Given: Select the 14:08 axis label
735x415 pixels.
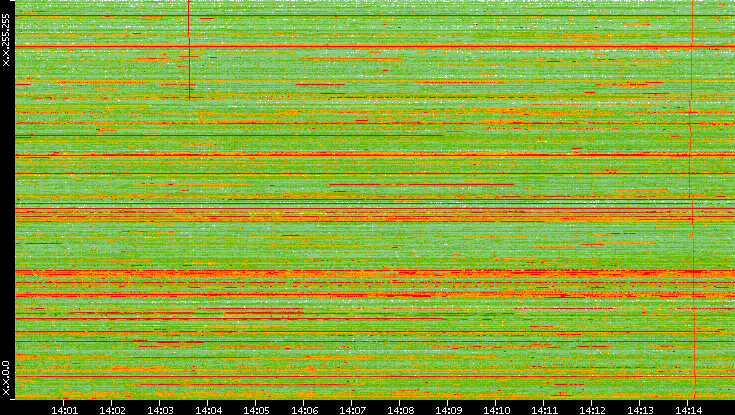Looking at the screenshot, I should [400, 410].
